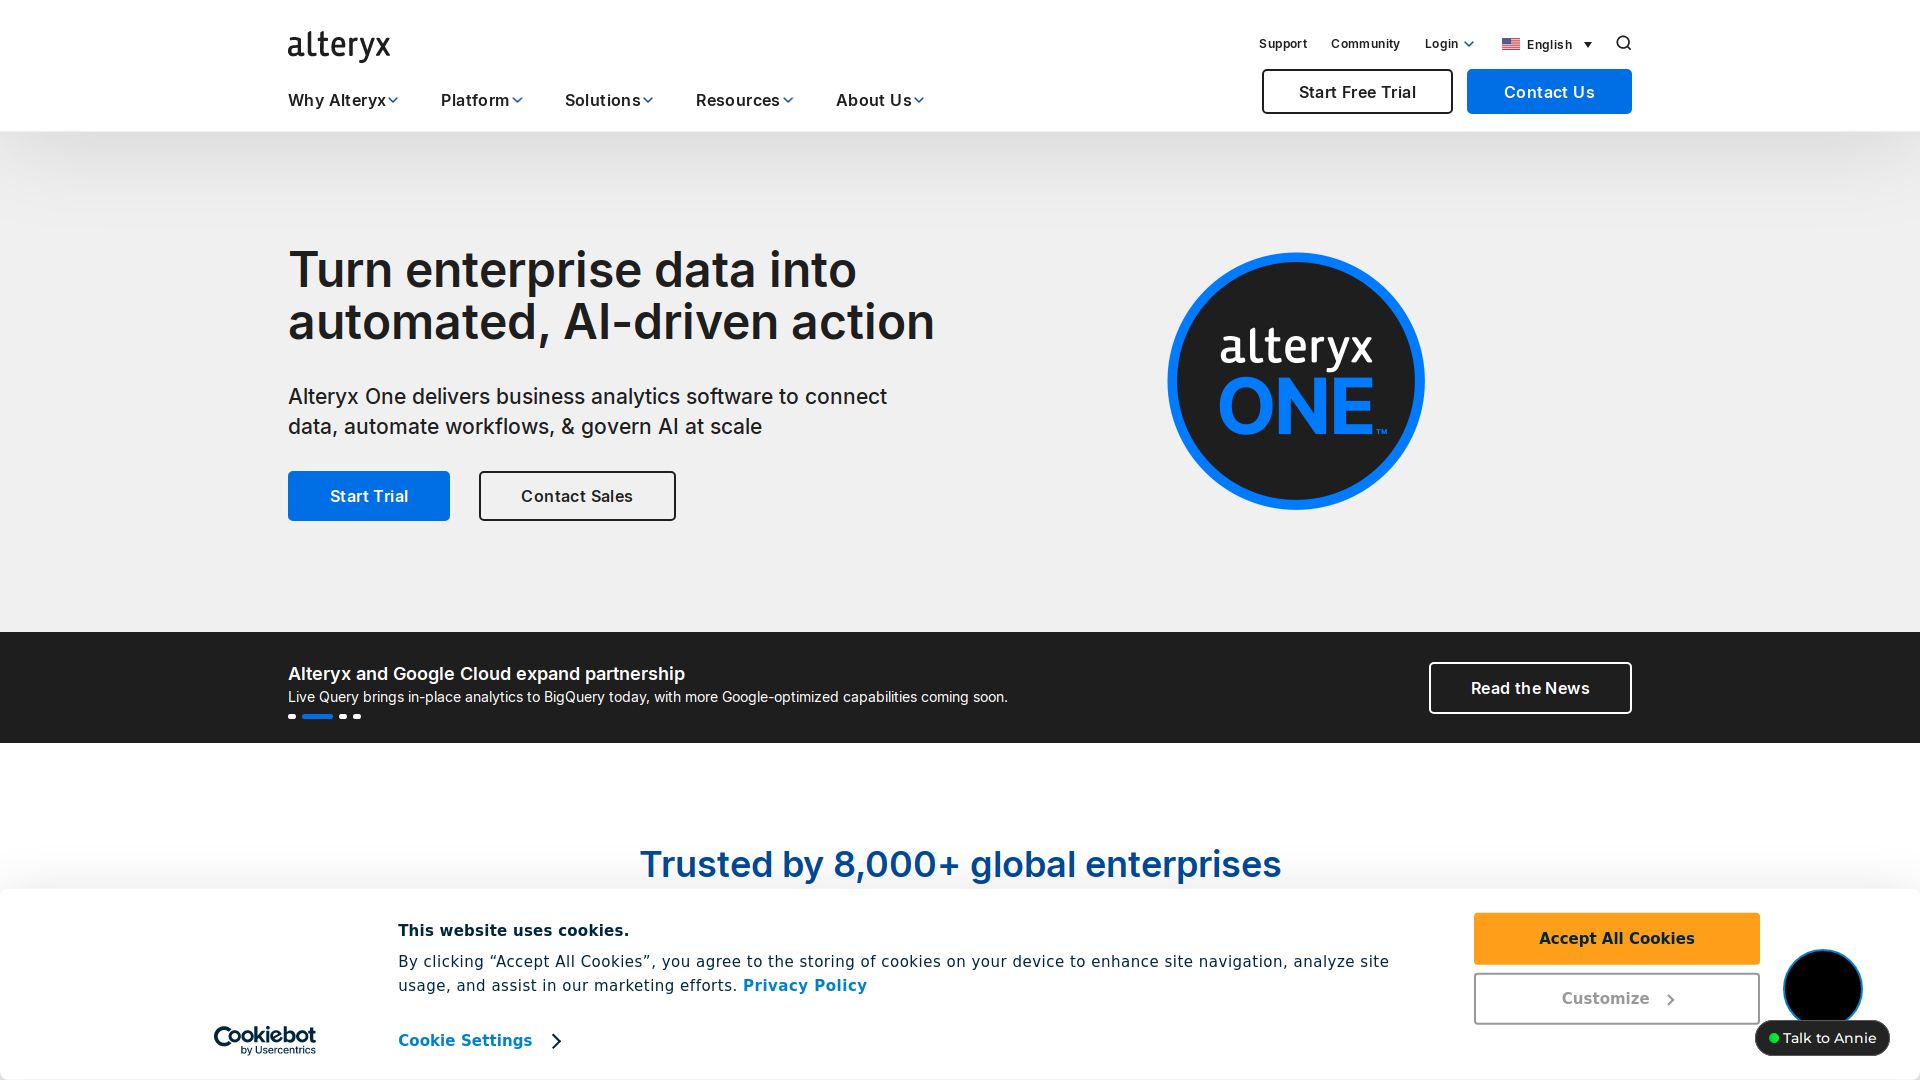Select Support in the top menu
This screenshot has height=1080, width=1920.
[1283, 43]
